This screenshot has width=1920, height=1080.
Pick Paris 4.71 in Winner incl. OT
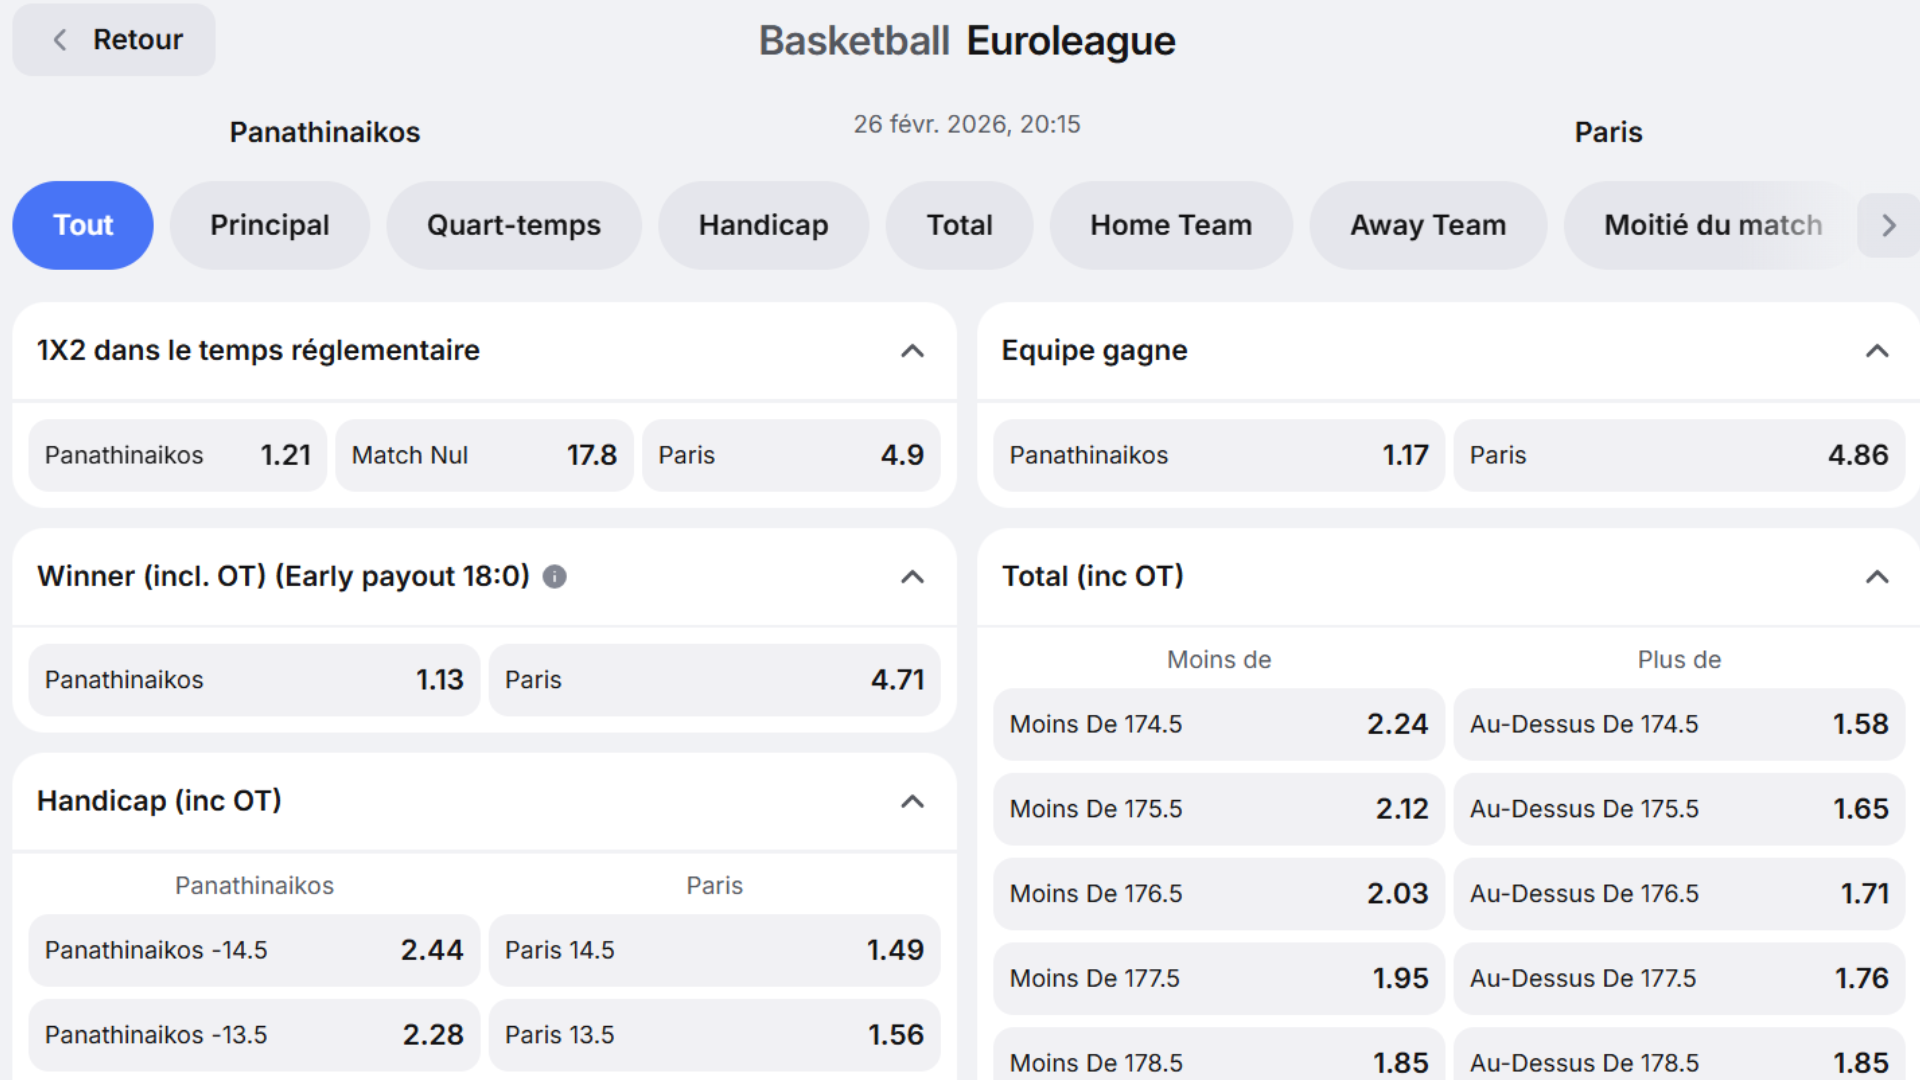point(714,679)
